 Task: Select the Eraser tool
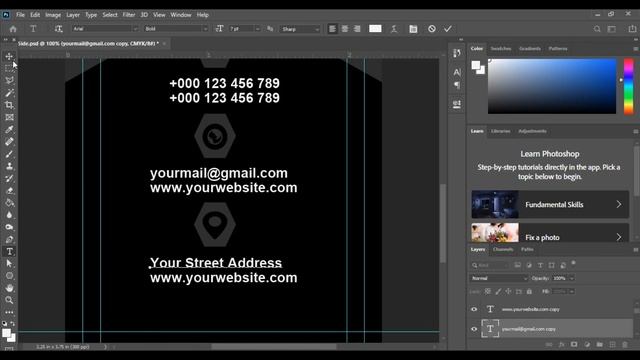click(9, 191)
